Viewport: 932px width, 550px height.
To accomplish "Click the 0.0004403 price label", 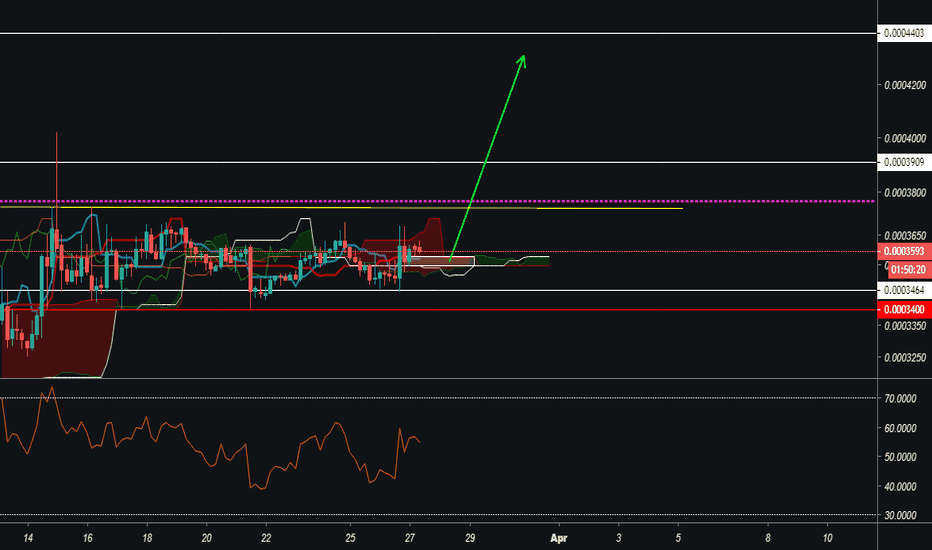I will coord(904,33).
